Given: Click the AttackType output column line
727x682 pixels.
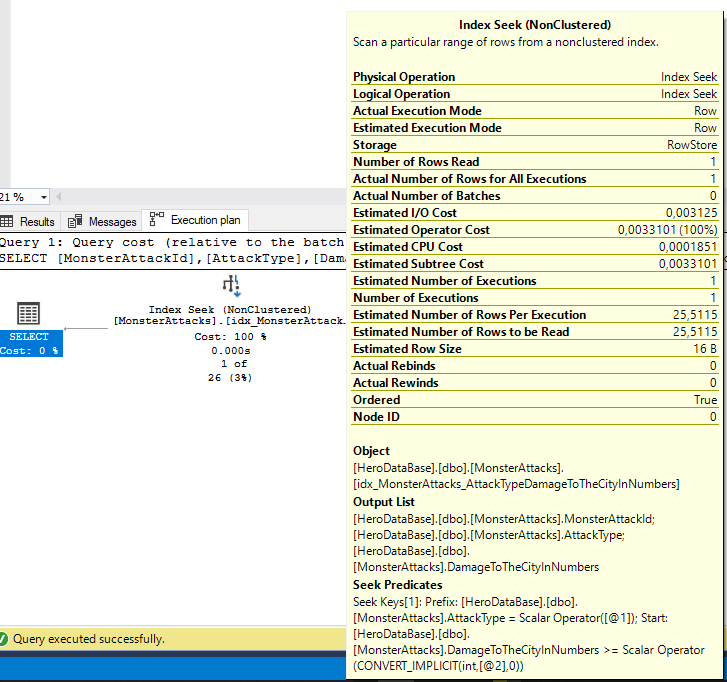Looking at the screenshot, I should (489, 535).
